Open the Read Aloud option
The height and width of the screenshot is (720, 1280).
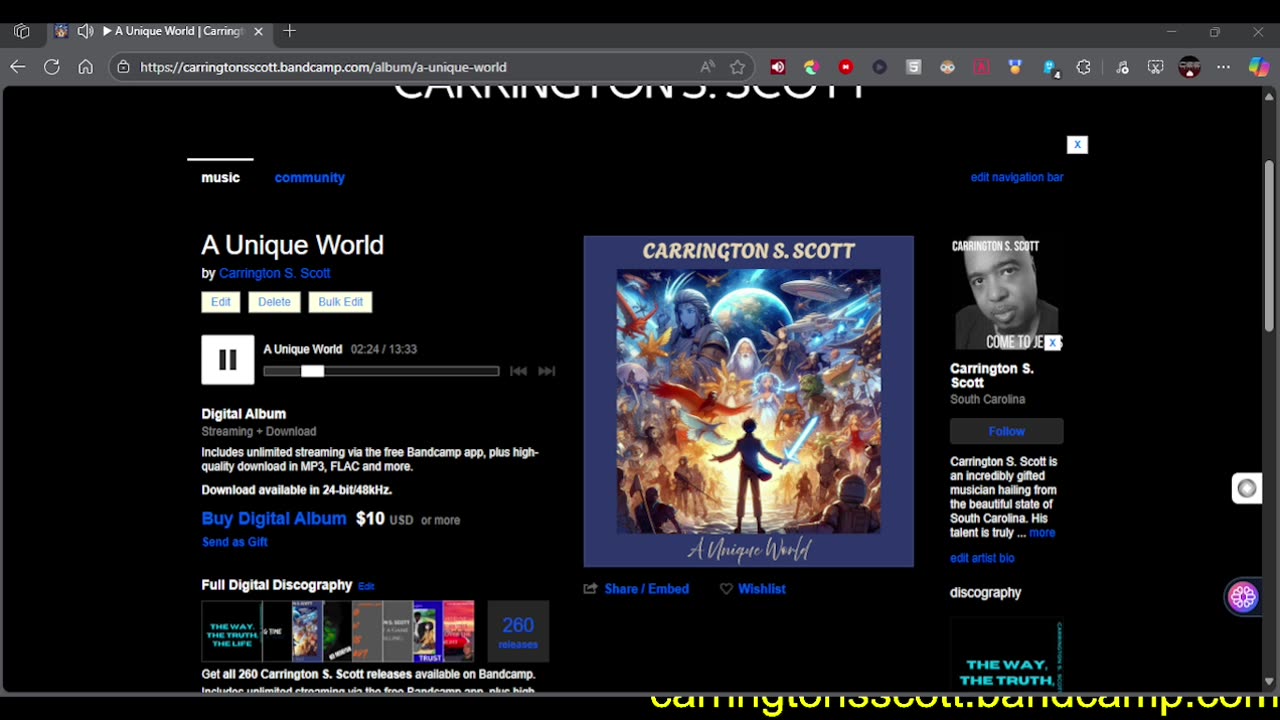[x=707, y=67]
